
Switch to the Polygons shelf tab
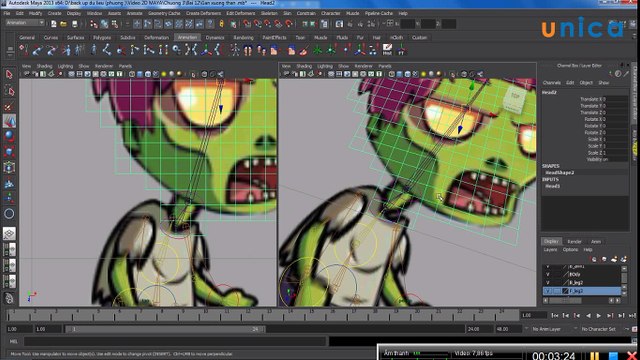pos(102,38)
